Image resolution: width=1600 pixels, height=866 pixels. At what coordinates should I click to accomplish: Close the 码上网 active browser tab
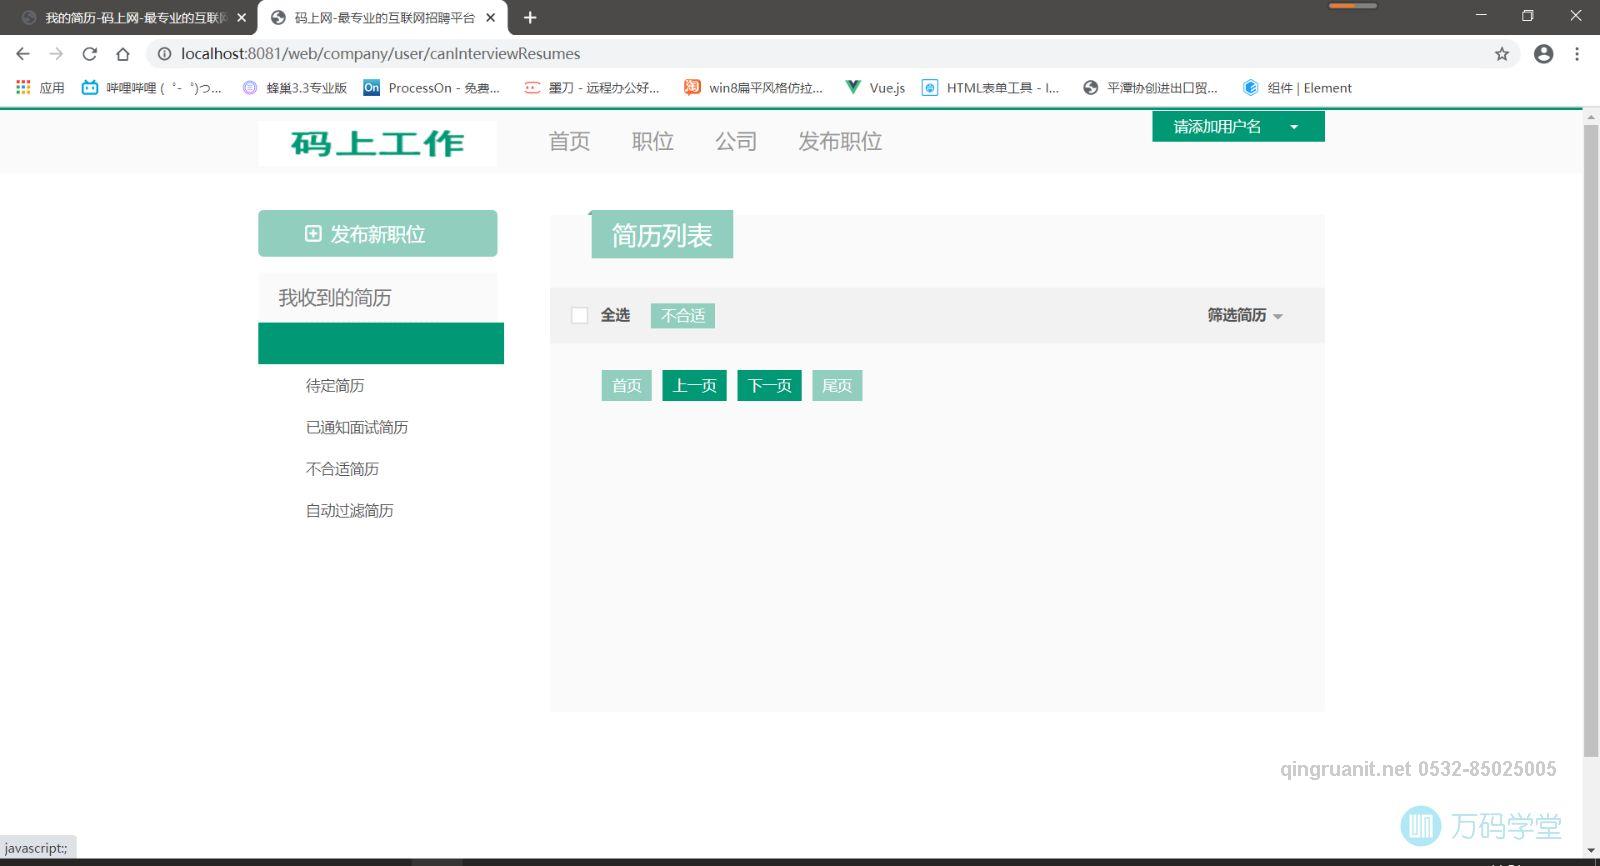click(490, 18)
